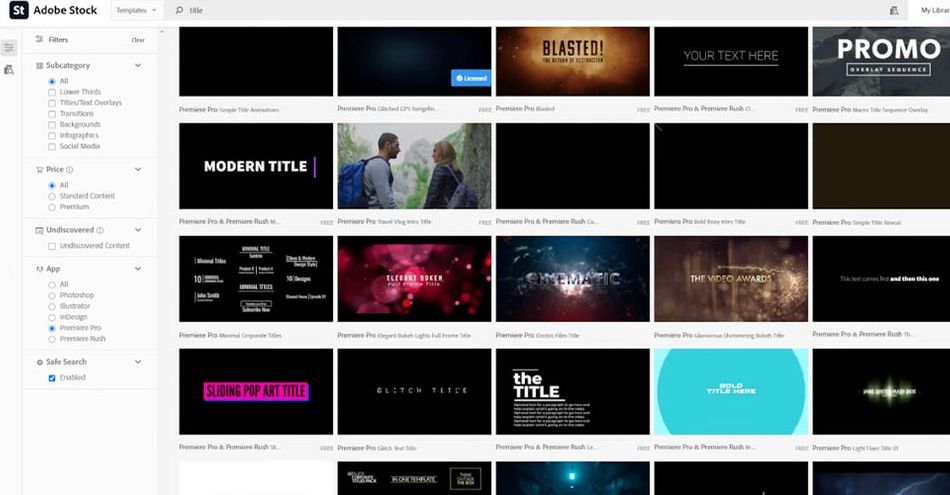
Task: Collapse the App section chevron
Action: (x=138, y=269)
